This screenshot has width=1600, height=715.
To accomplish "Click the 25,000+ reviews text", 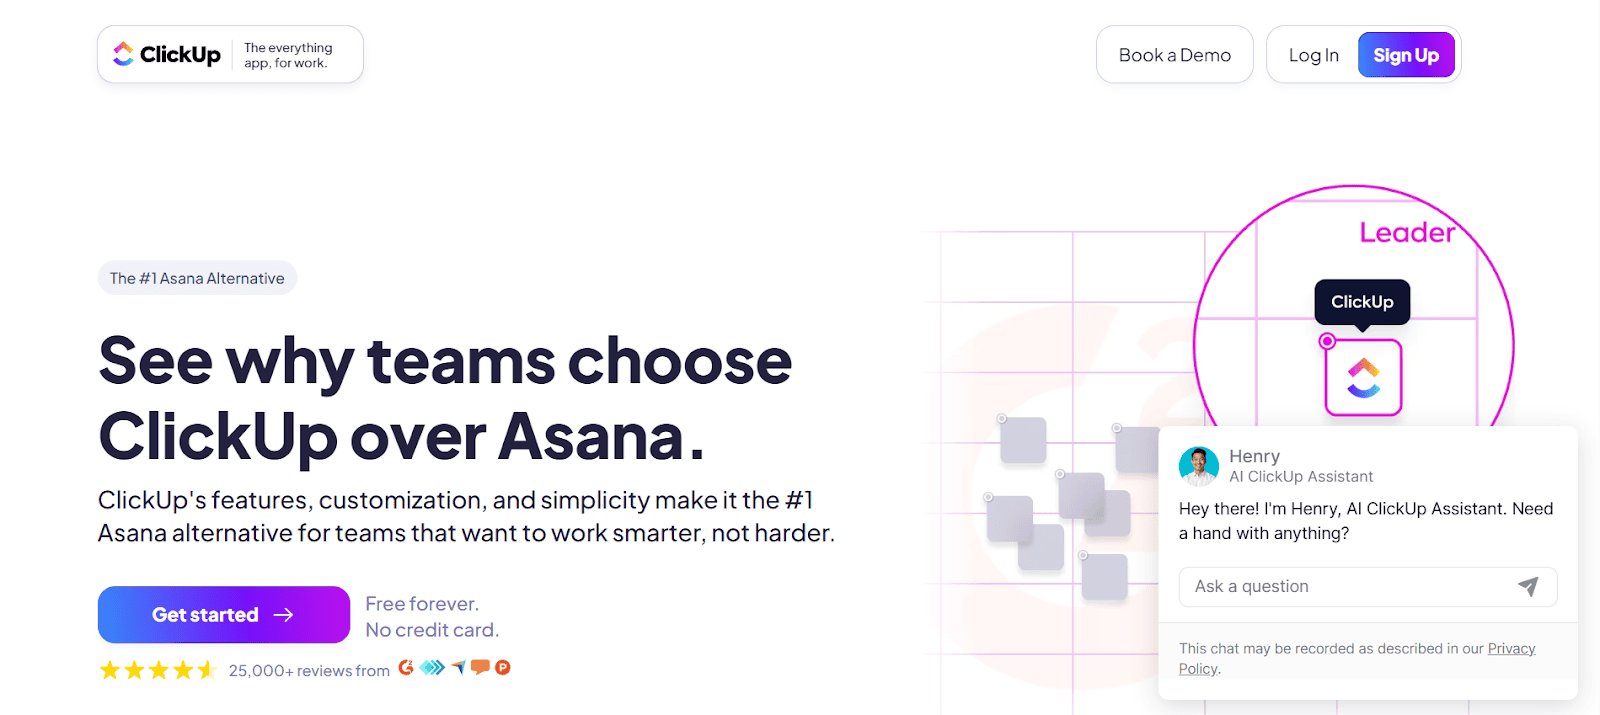I will click(309, 671).
